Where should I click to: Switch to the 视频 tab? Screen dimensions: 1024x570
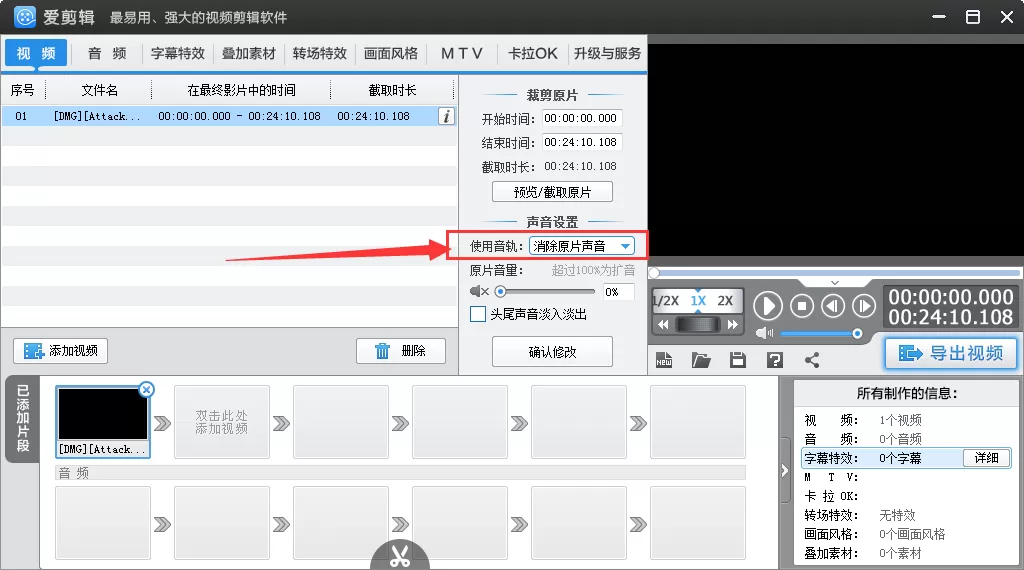click(x=36, y=54)
